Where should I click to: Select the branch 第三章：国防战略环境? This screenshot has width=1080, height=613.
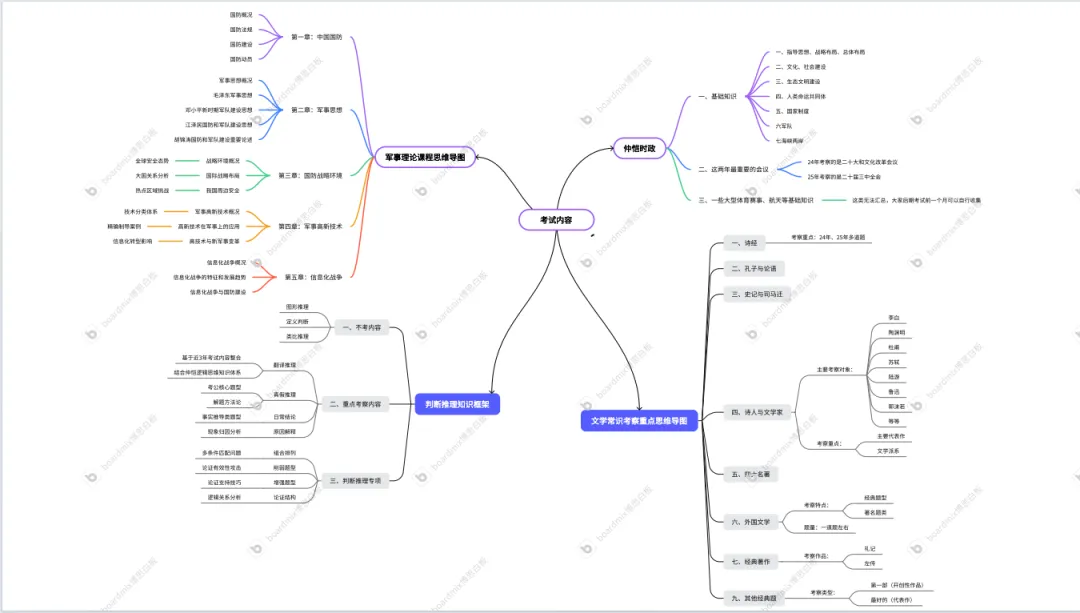point(310,176)
